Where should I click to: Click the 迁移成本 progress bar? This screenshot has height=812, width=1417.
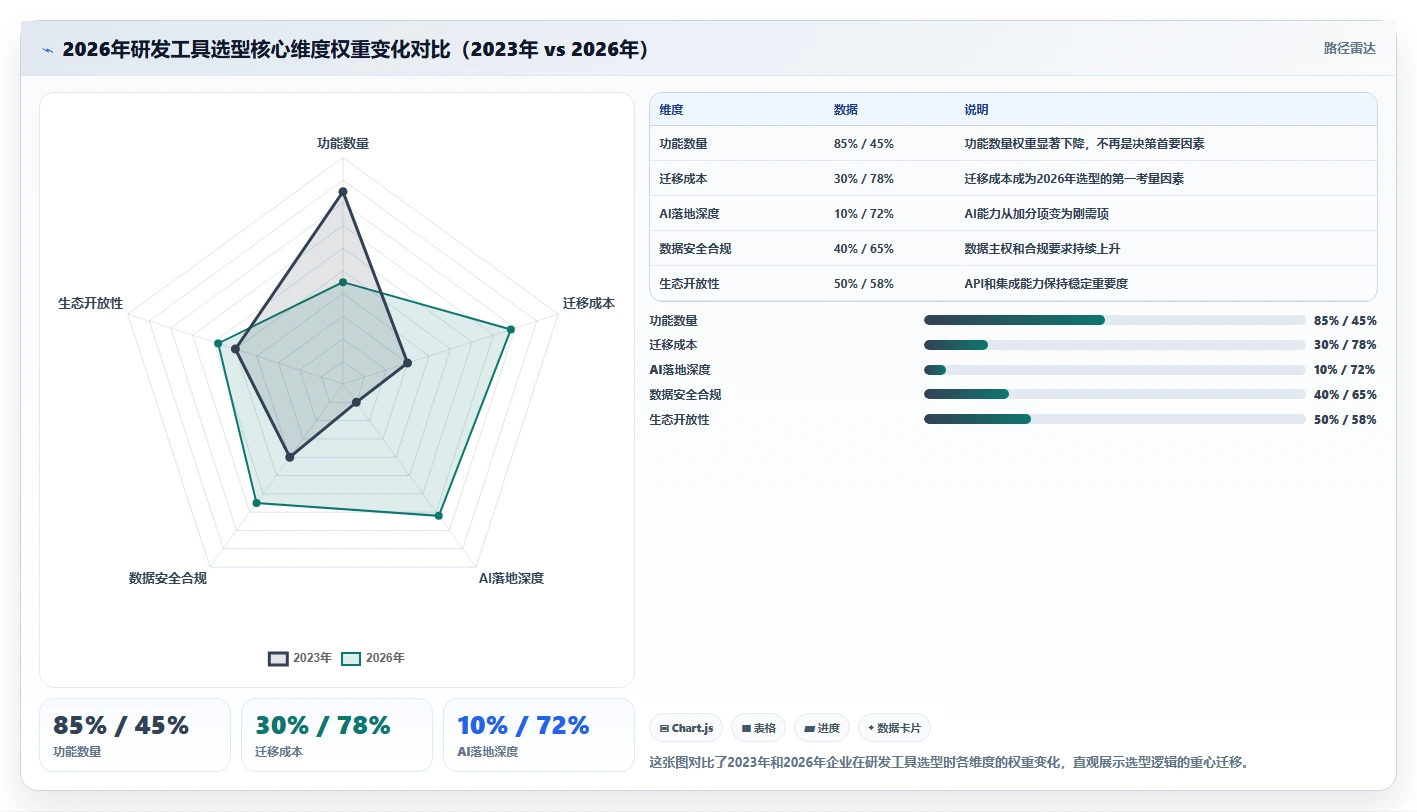point(1115,345)
